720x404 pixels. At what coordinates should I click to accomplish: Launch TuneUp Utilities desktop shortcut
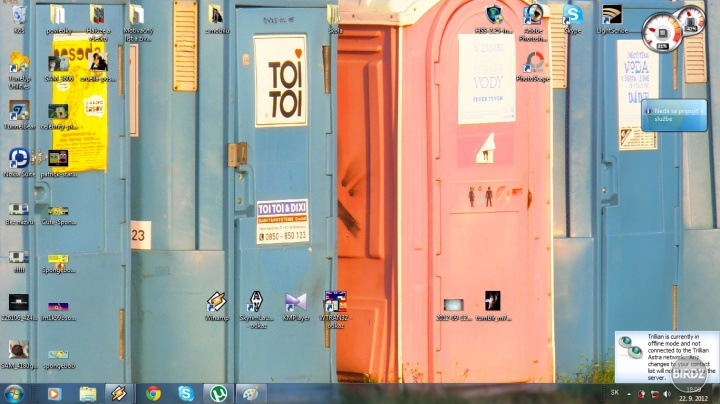[x=19, y=70]
